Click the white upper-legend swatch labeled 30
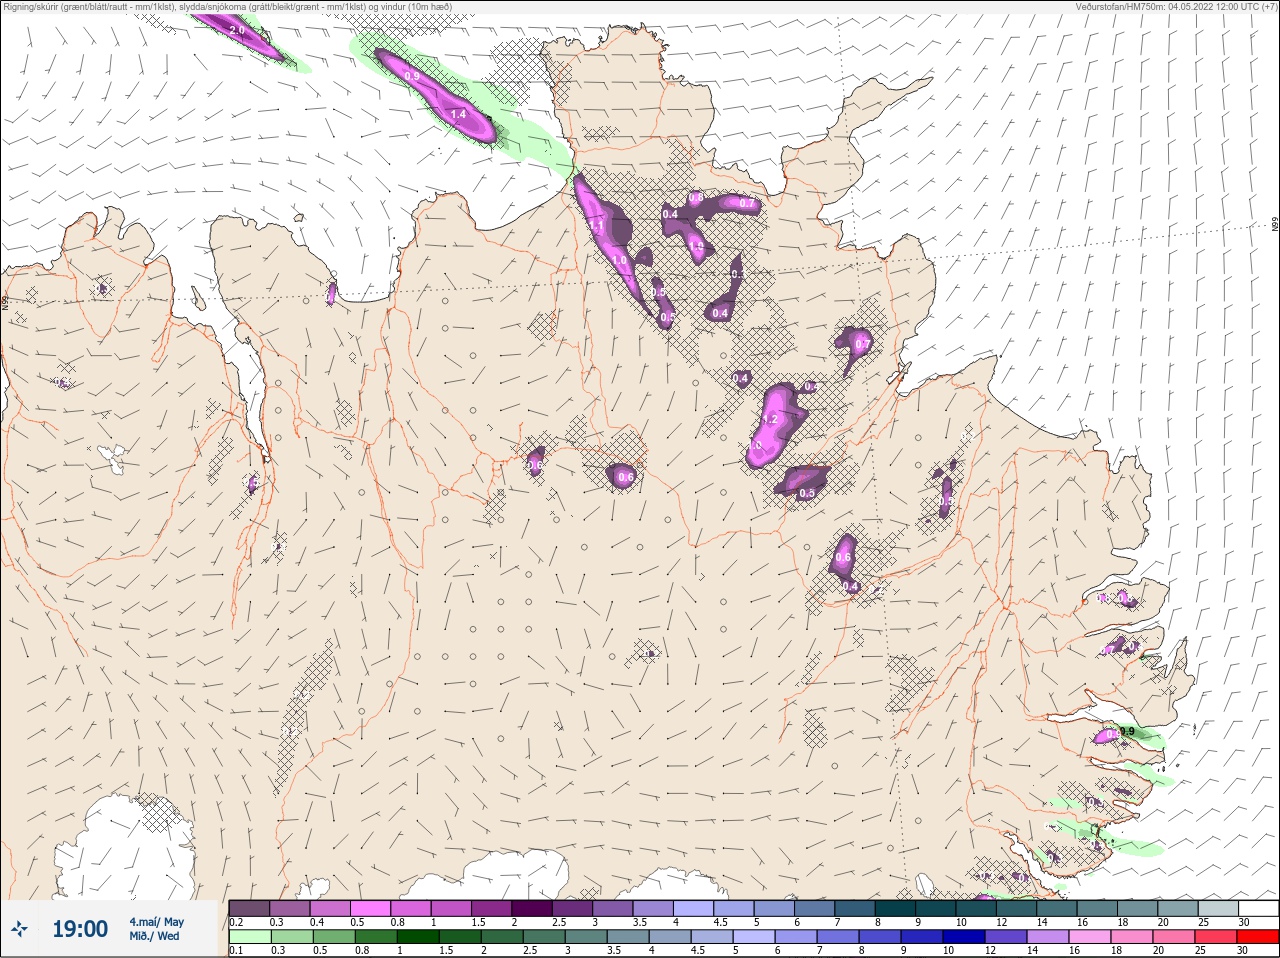Image resolution: width=1280 pixels, height=958 pixels. (x=1258, y=908)
